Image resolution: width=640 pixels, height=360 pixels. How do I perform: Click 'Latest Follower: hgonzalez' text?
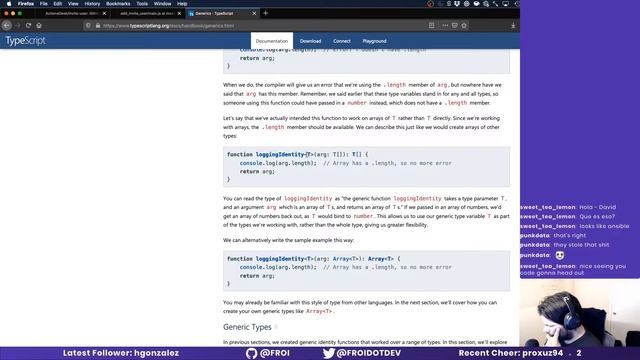pos(121,353)
